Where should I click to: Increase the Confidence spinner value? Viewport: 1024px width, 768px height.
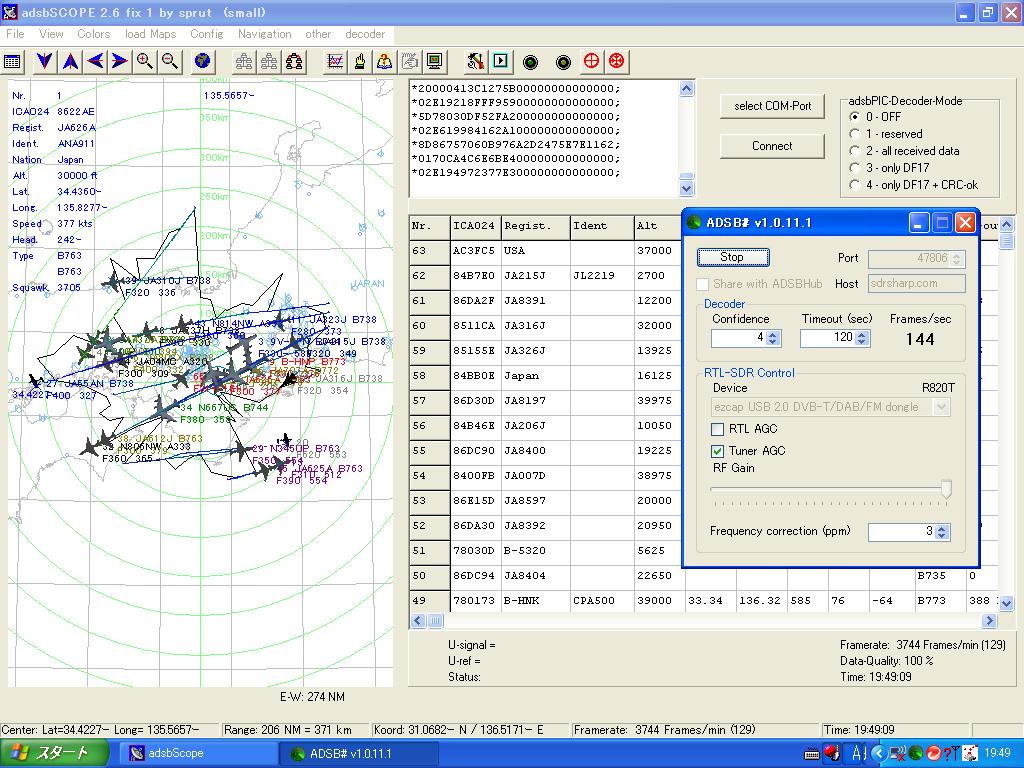(x=773, y=334)
